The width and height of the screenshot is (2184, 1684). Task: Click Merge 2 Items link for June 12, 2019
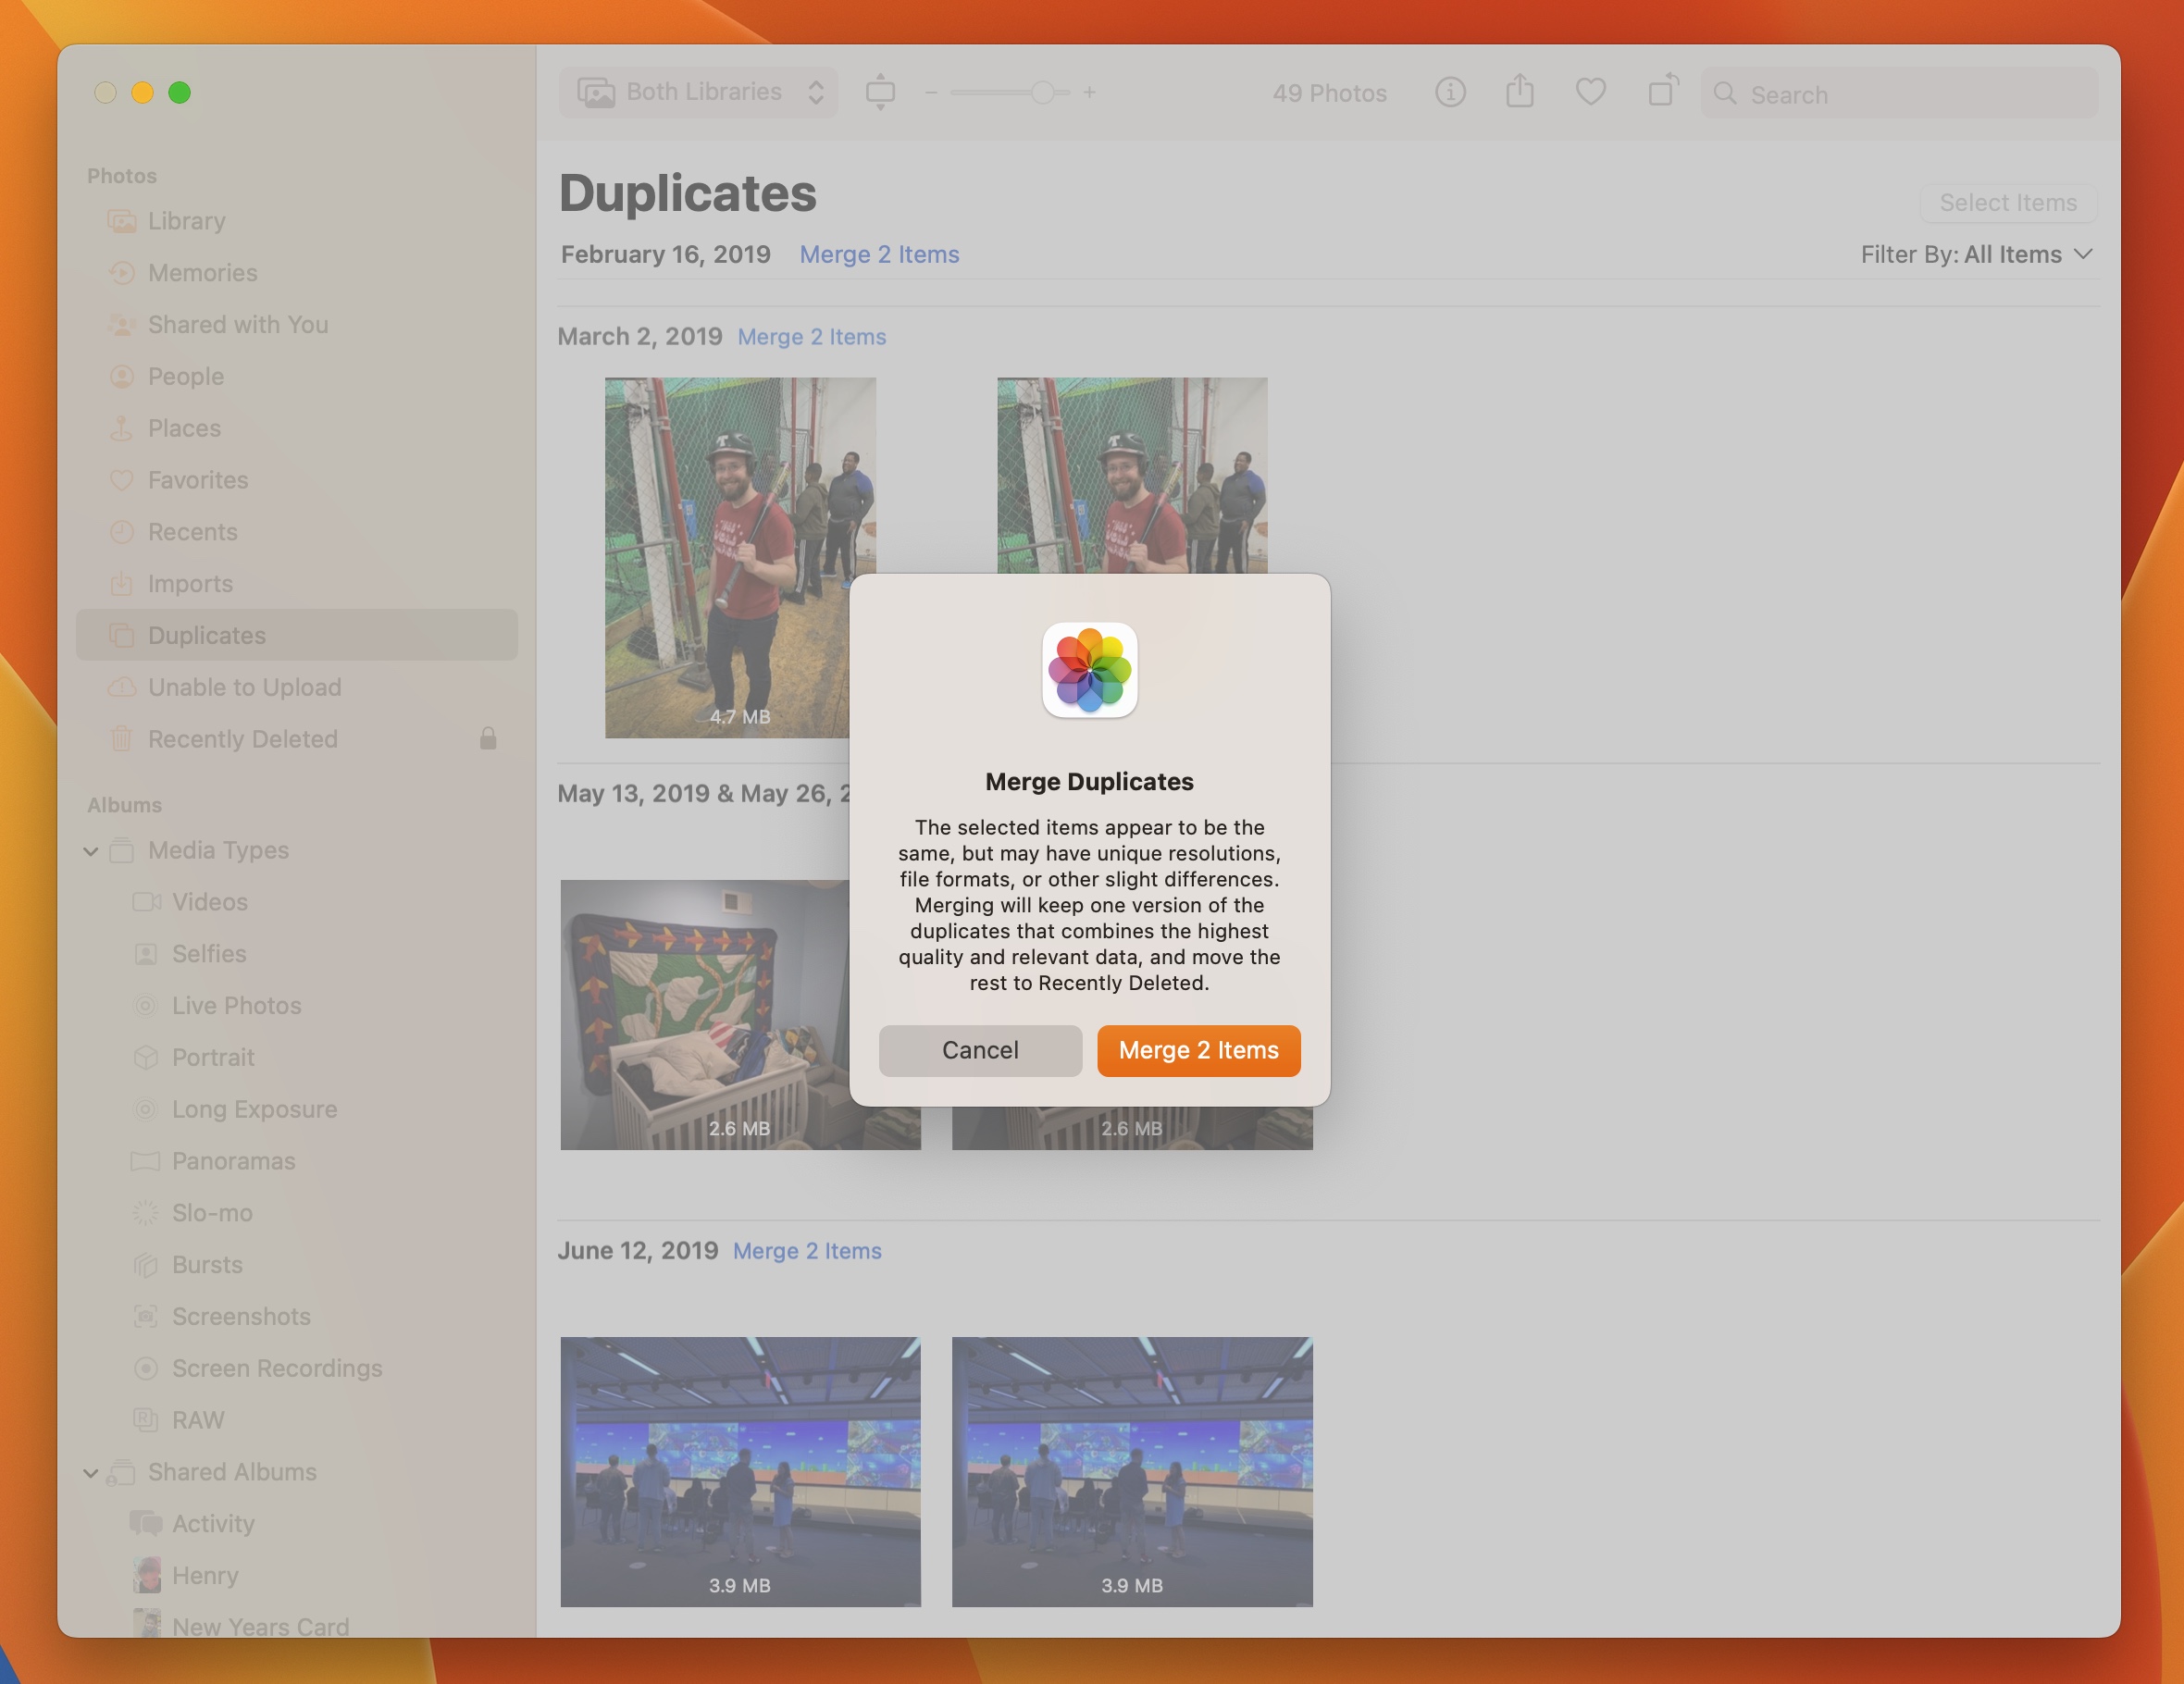point(807,1251)
